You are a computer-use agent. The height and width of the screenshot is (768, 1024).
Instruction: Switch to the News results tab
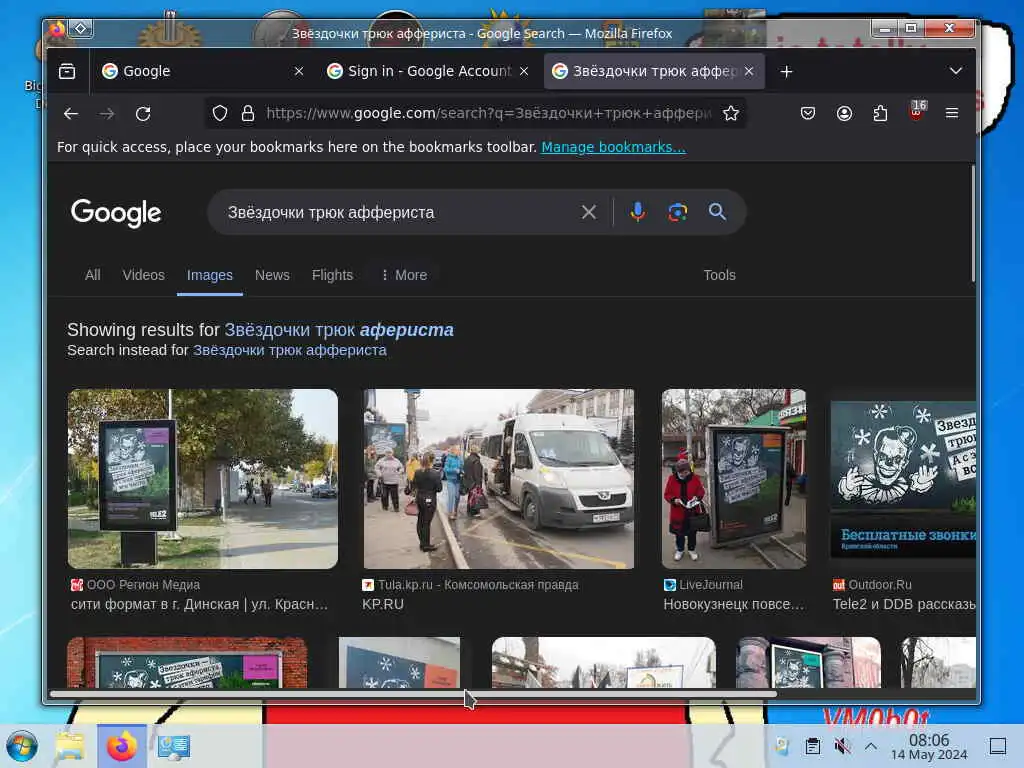(272, 276)
